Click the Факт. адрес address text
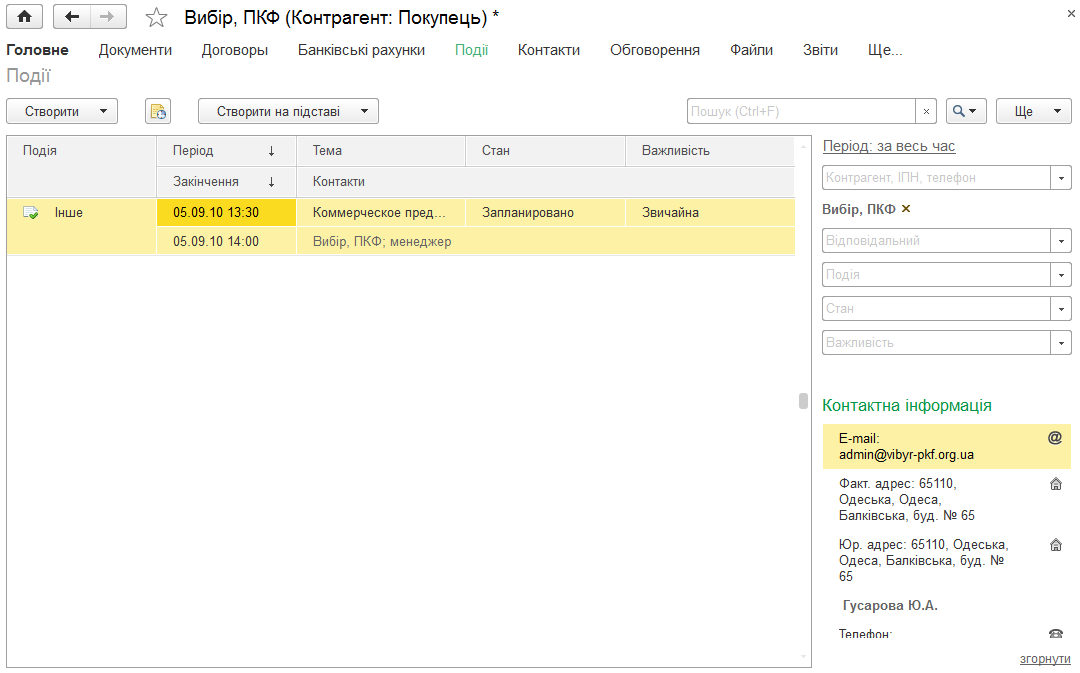The width and height of the screenshot is (1080, 673). (906, 499)
